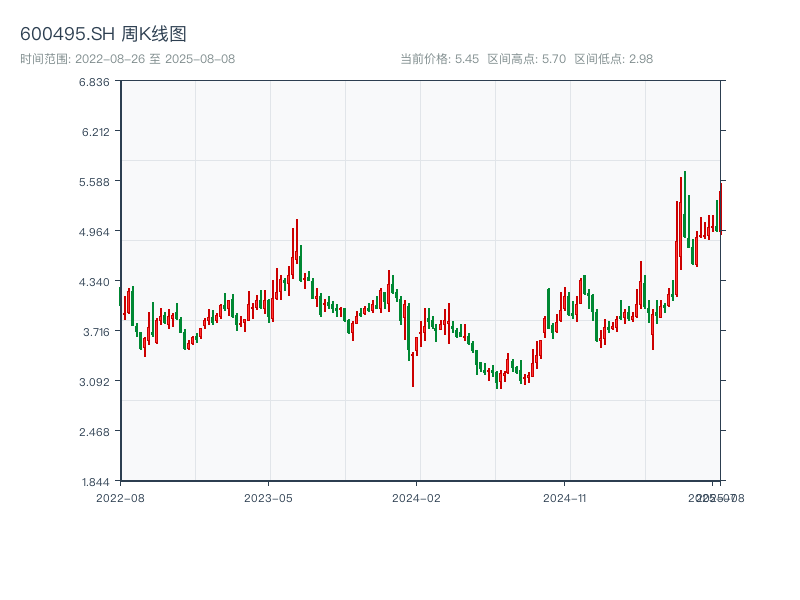Click the tallest green candle near the 5.70 peak
The height and width of the screenshot is (600, 800).
click(x=685, y=204)
